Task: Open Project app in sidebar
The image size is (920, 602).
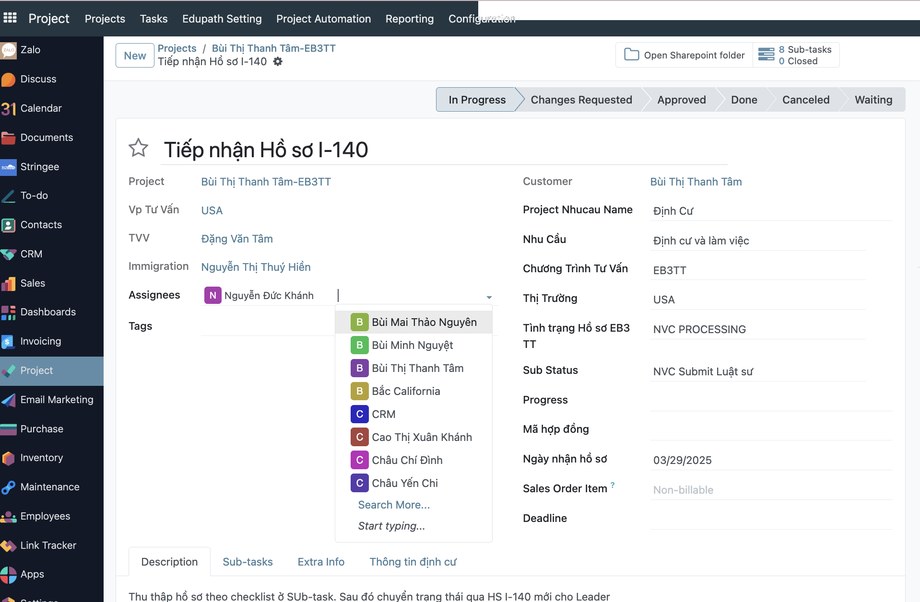Action: (52, 370)
